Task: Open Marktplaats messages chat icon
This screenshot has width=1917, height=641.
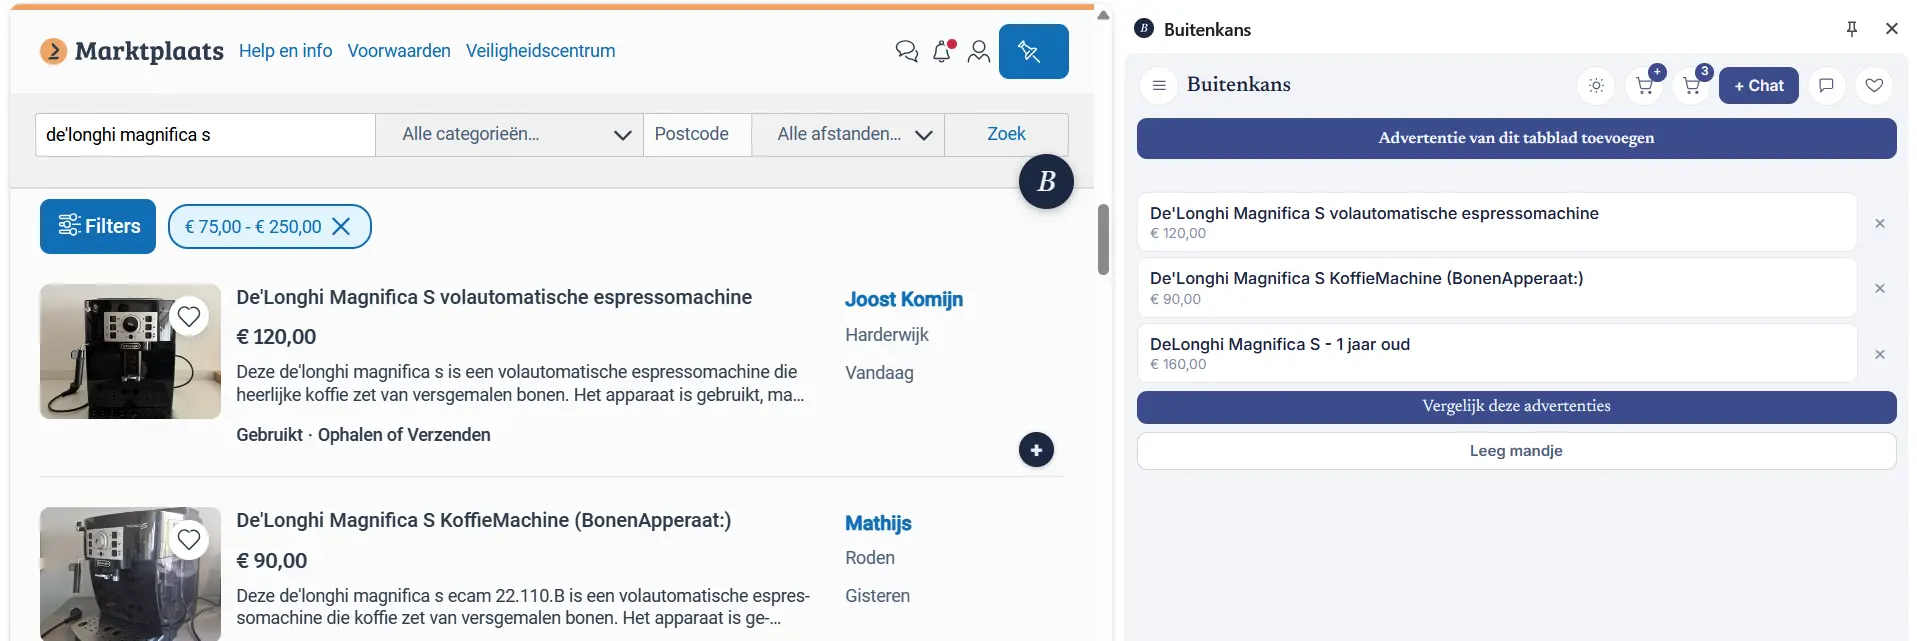Action: 906,51
